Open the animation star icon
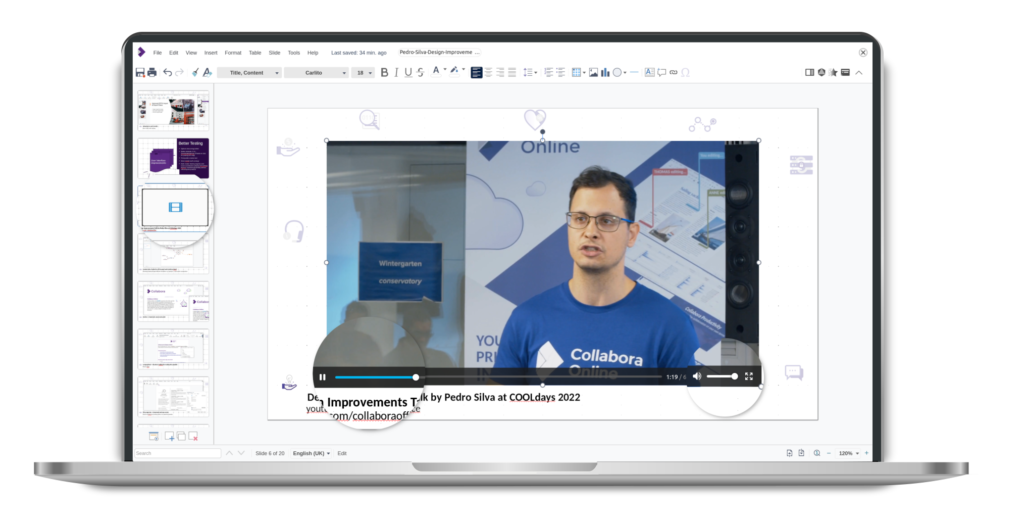Image resolution: width=1024 pixels, height=521 pixels. coord(833,72)
